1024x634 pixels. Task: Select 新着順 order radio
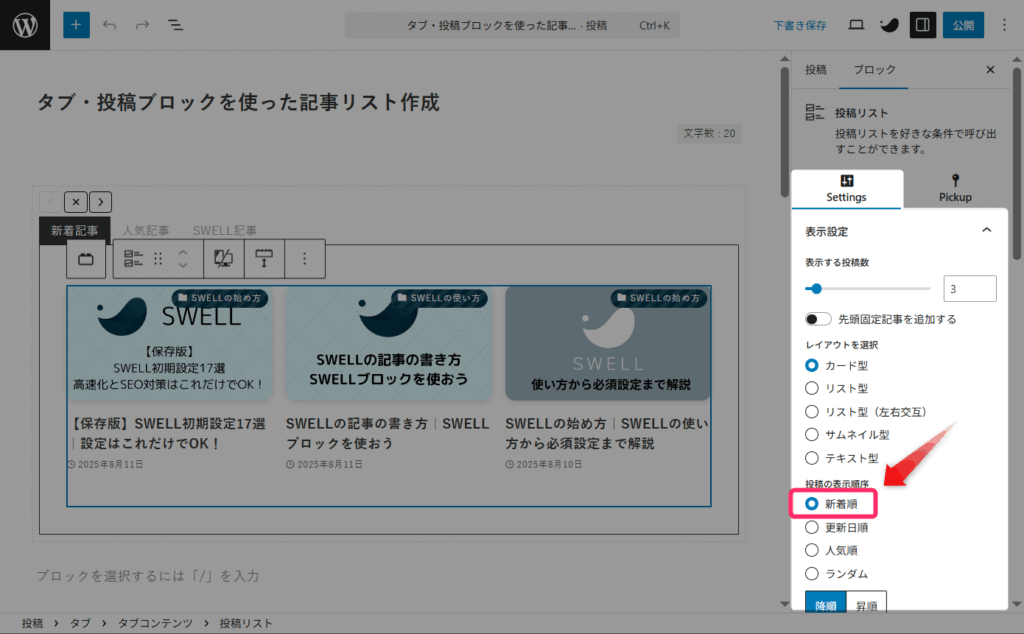coord(812,504)
